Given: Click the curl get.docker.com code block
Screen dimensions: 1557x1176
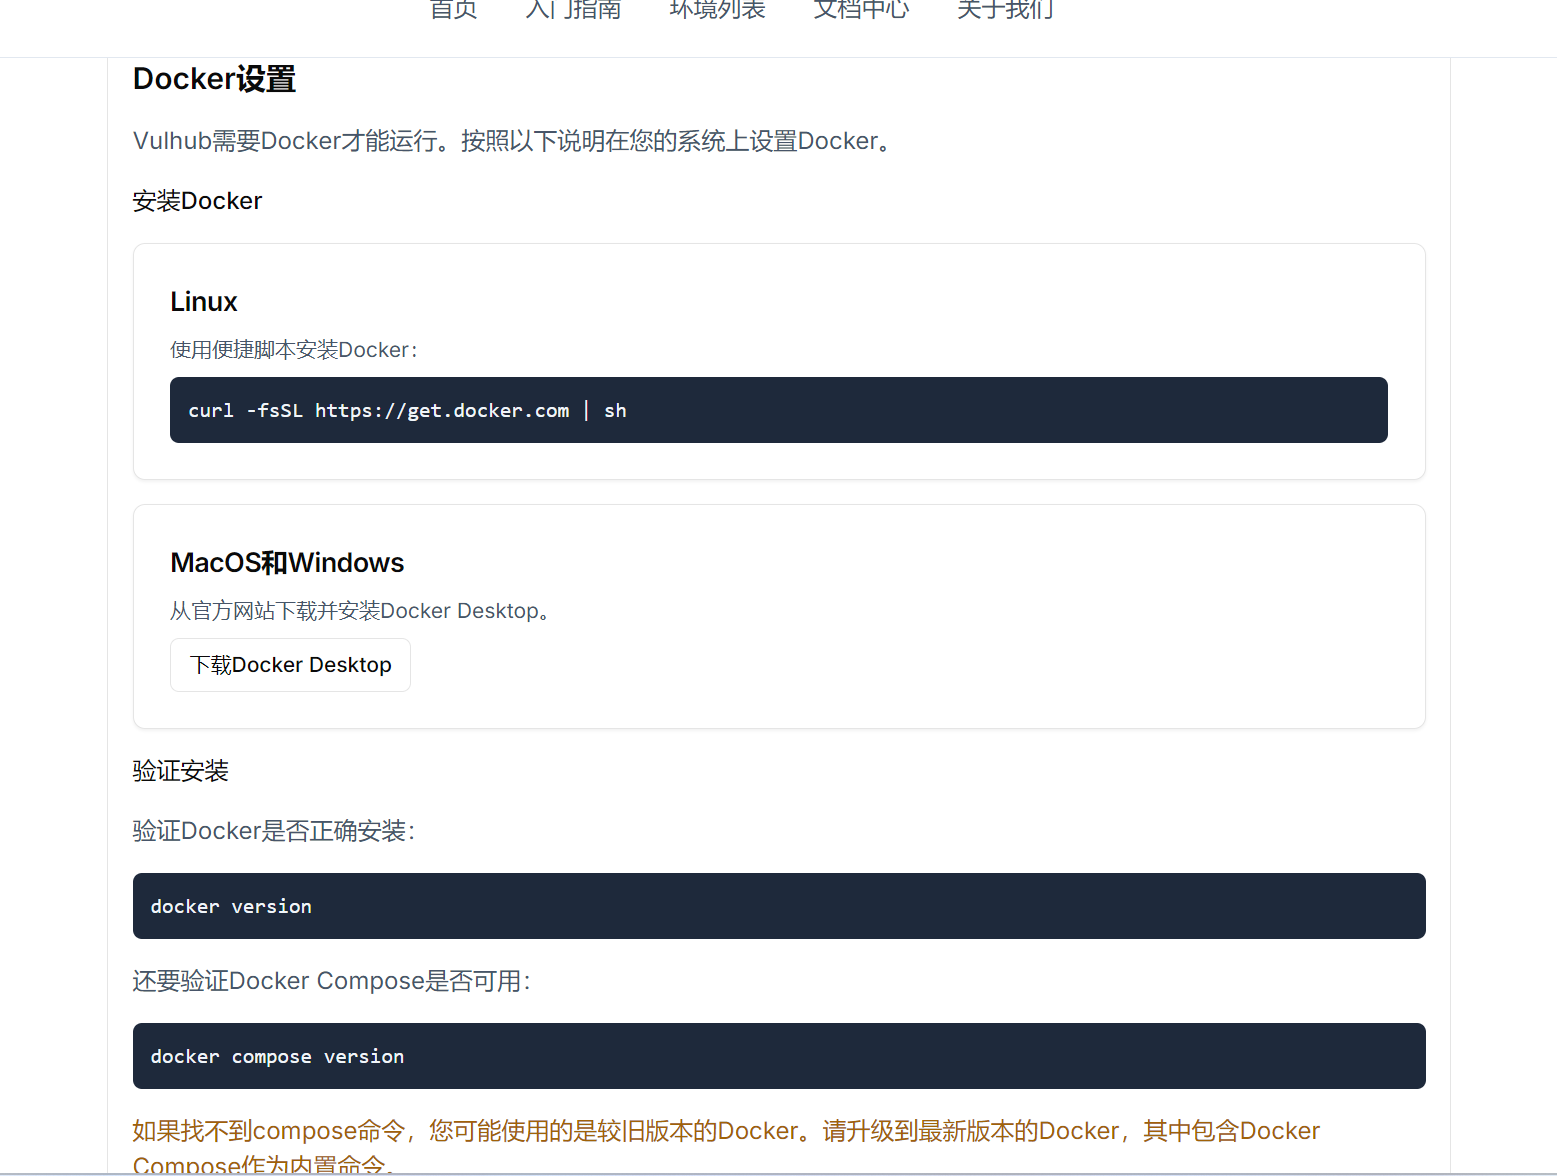Looking at the screenshot, I should coord(779,410).
